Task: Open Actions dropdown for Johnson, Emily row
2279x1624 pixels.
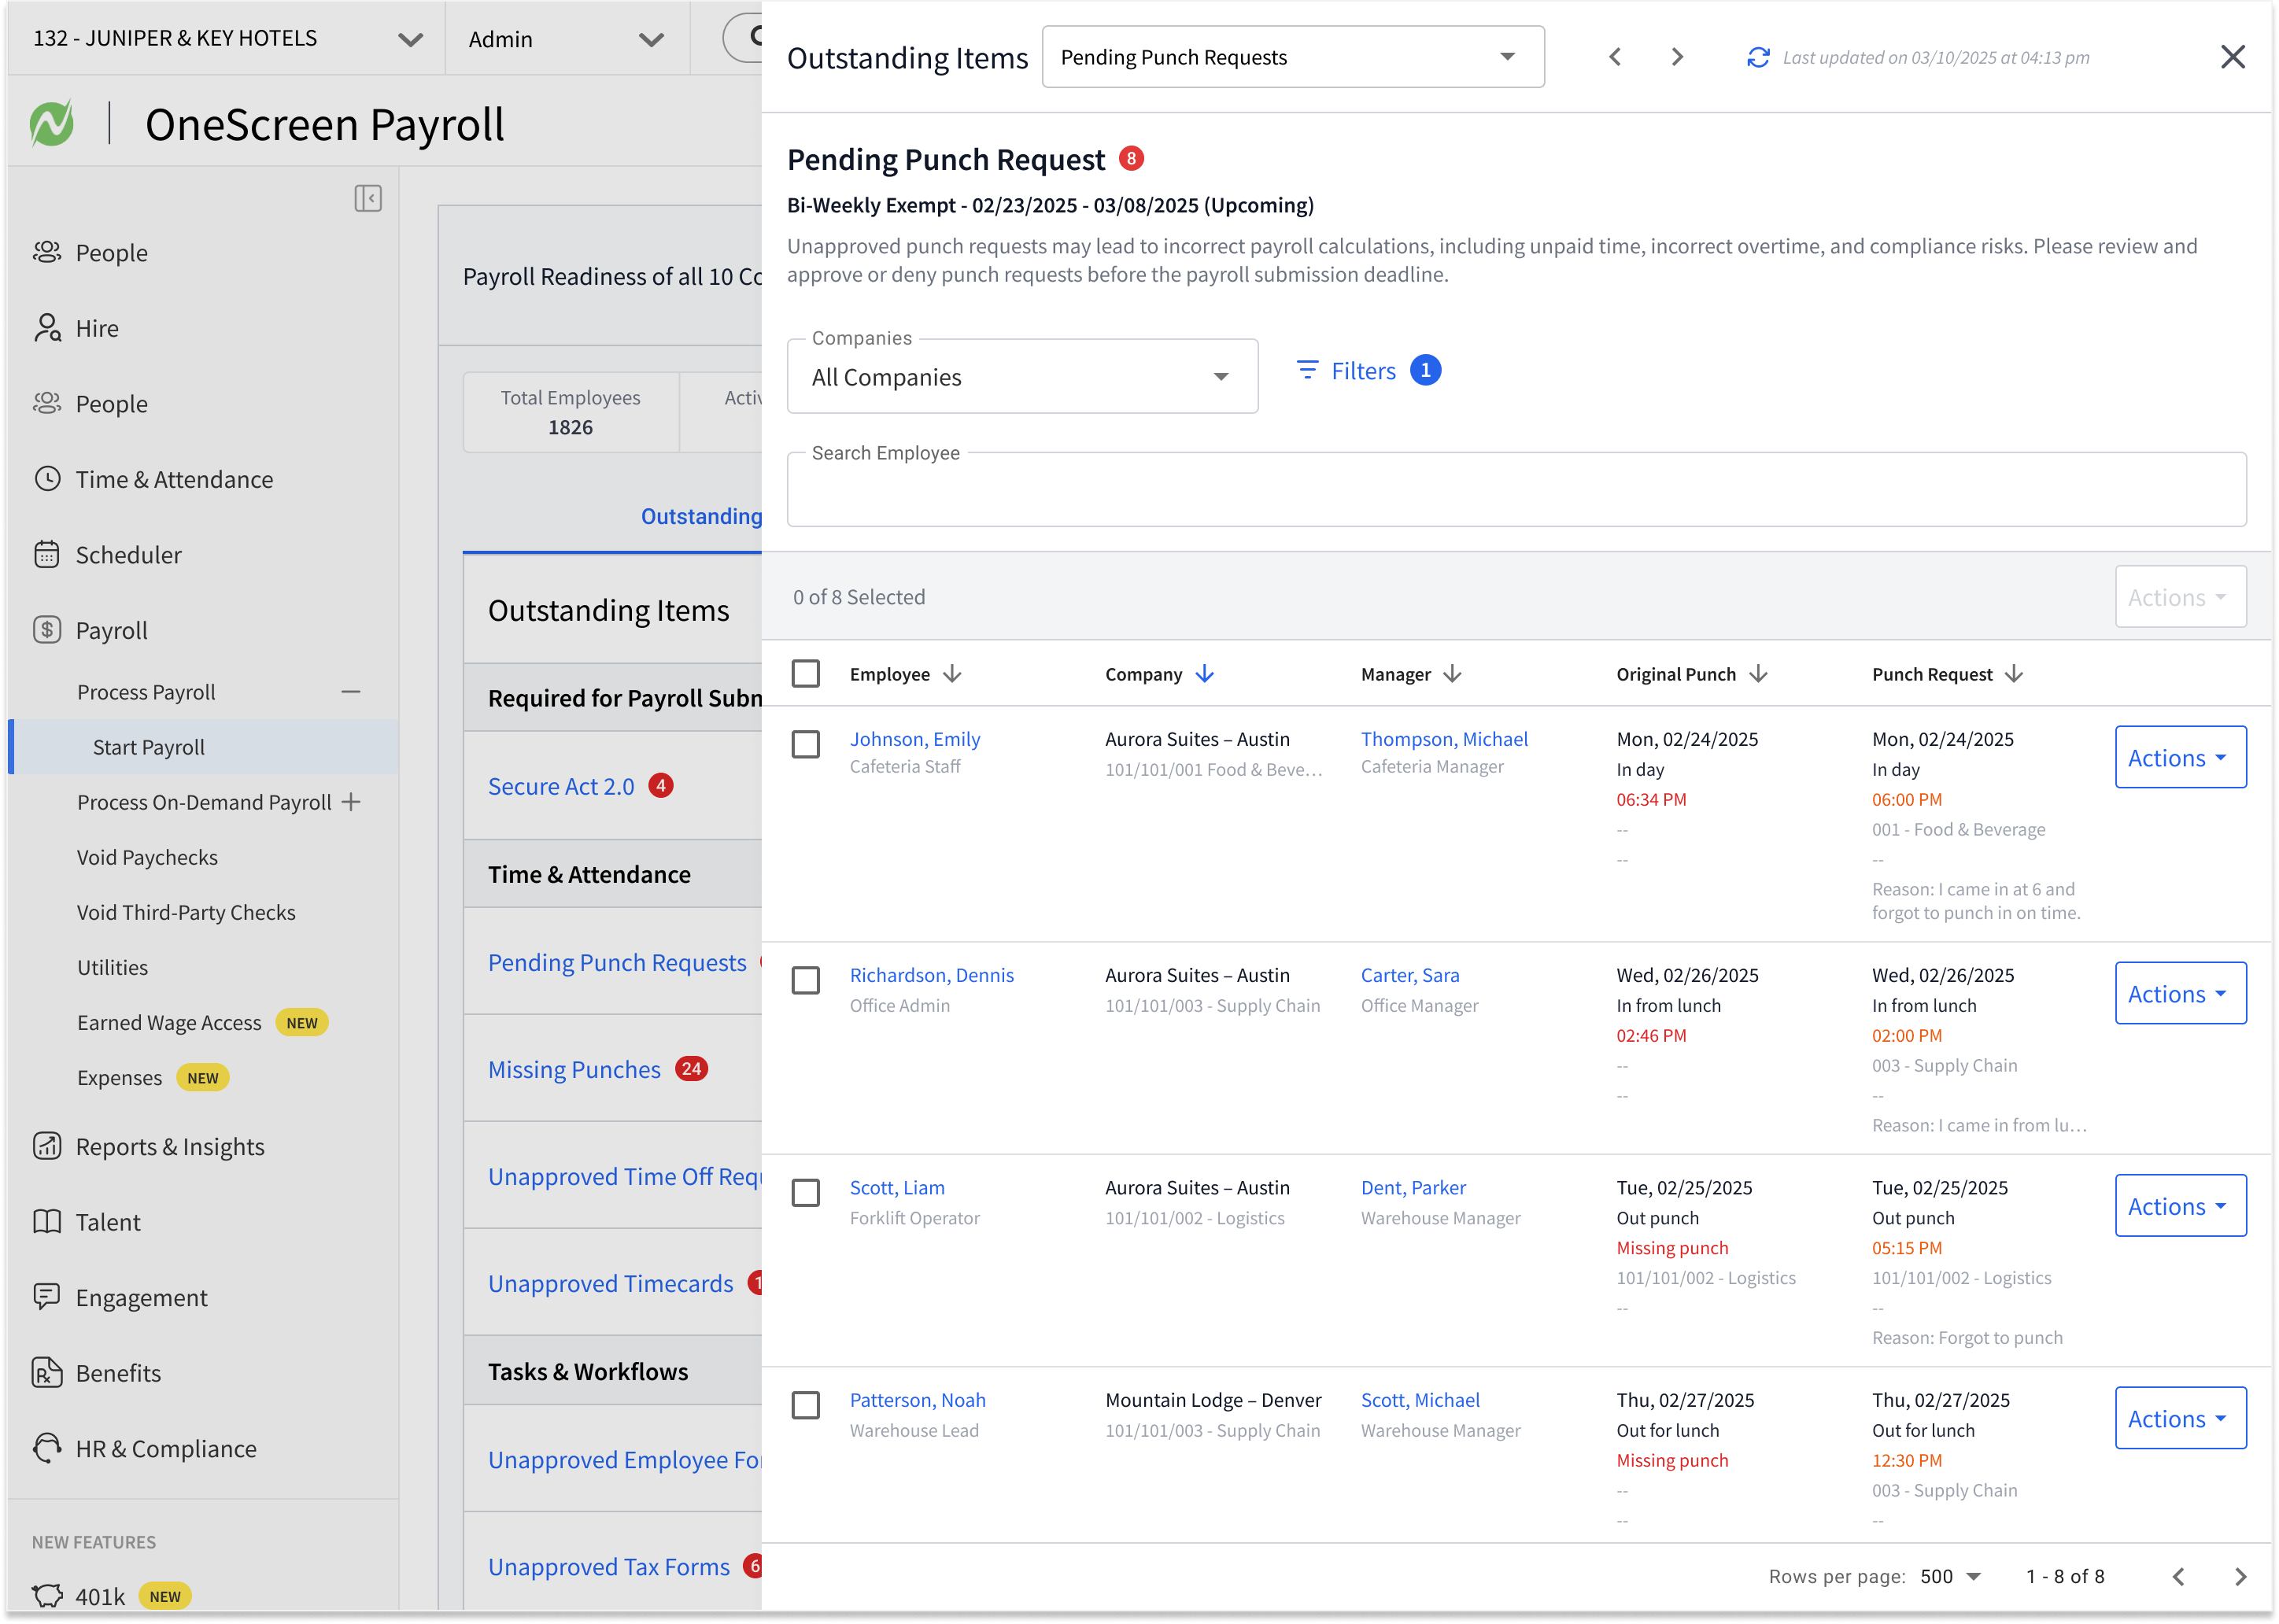Action: tap(2180, 757)
